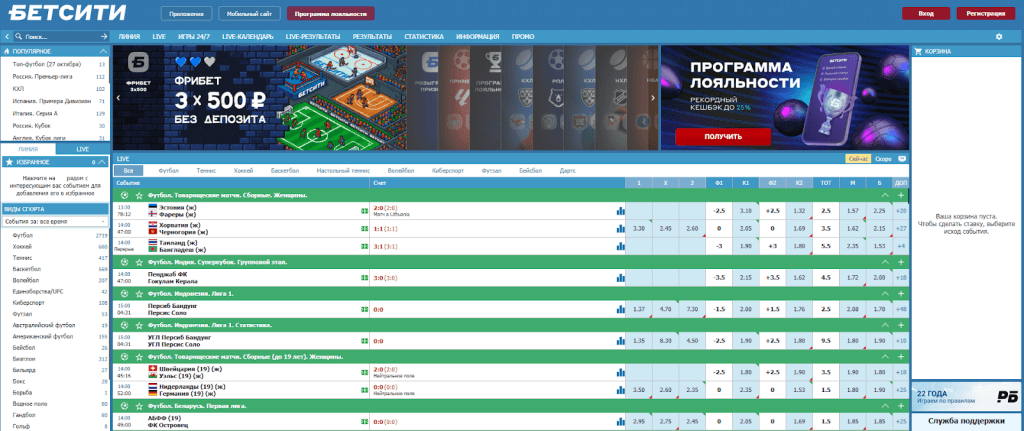Image resolution: width=1024 pixels, height=431 pixels.
Task: Open green live field icon for Таиланд (ж) match
Action: (364, 246)
